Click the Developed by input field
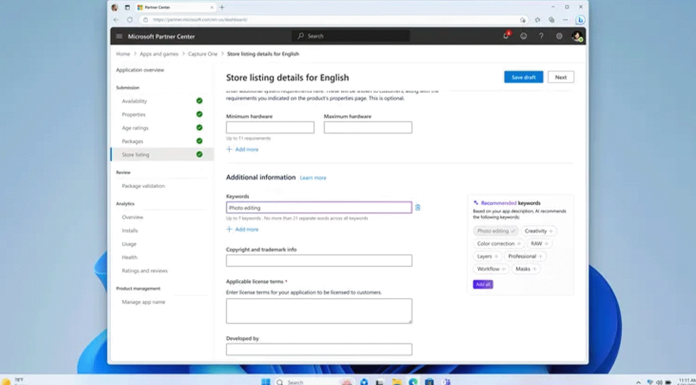Screen dimensions: 696x385 [x=319, y=349]
